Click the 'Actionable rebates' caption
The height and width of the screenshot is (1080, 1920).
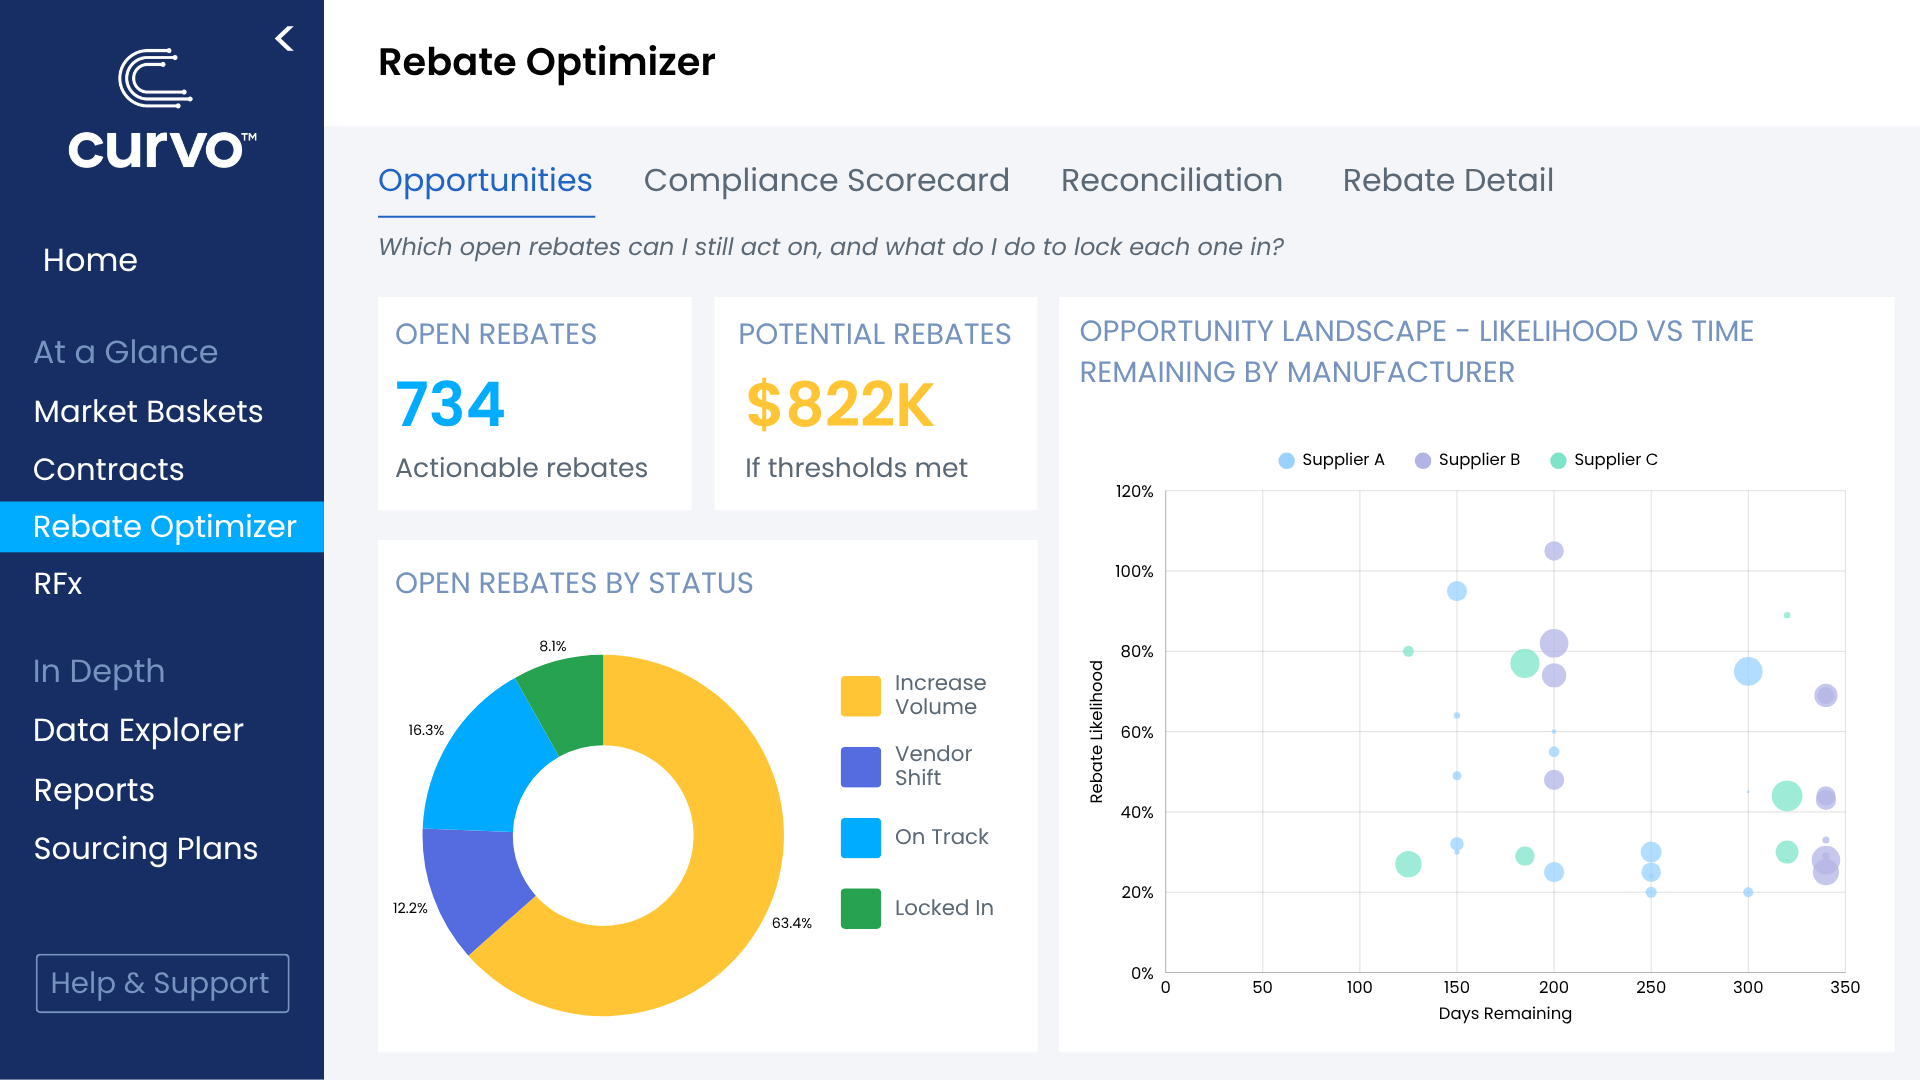pyautogui.click(x=521, y=468)
